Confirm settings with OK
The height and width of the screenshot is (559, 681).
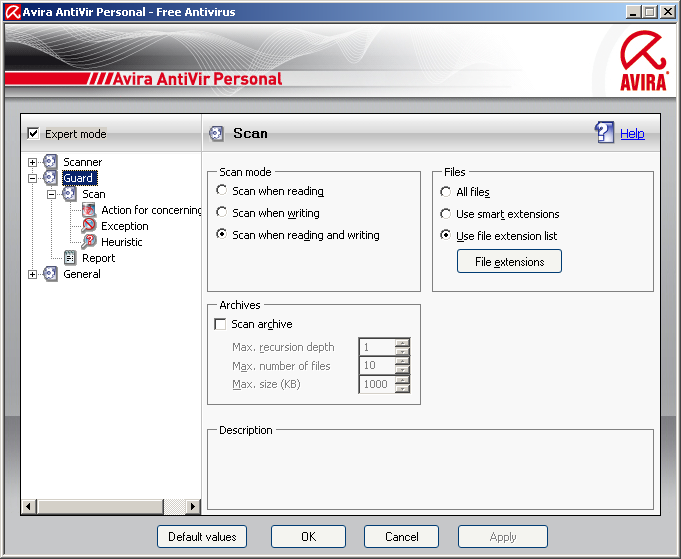tap(308, 537)
